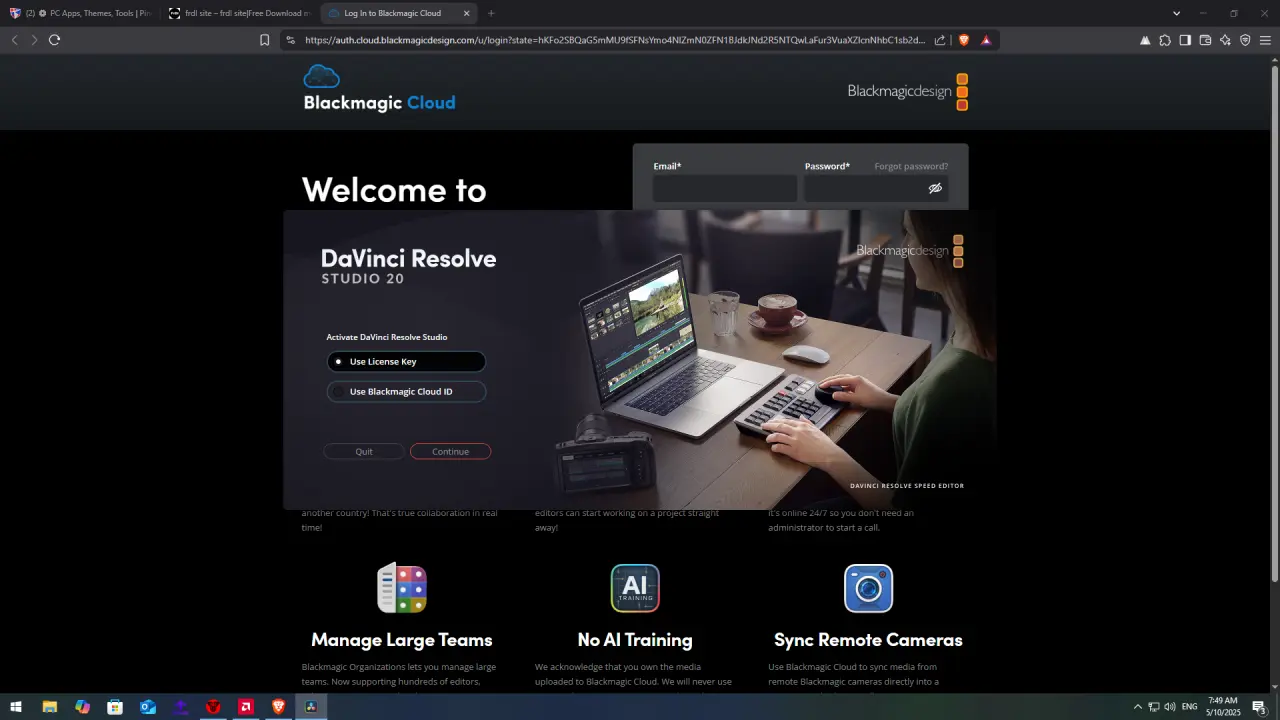Open the Windows Start menu
1280x720 pixels.
pos(16,707)
